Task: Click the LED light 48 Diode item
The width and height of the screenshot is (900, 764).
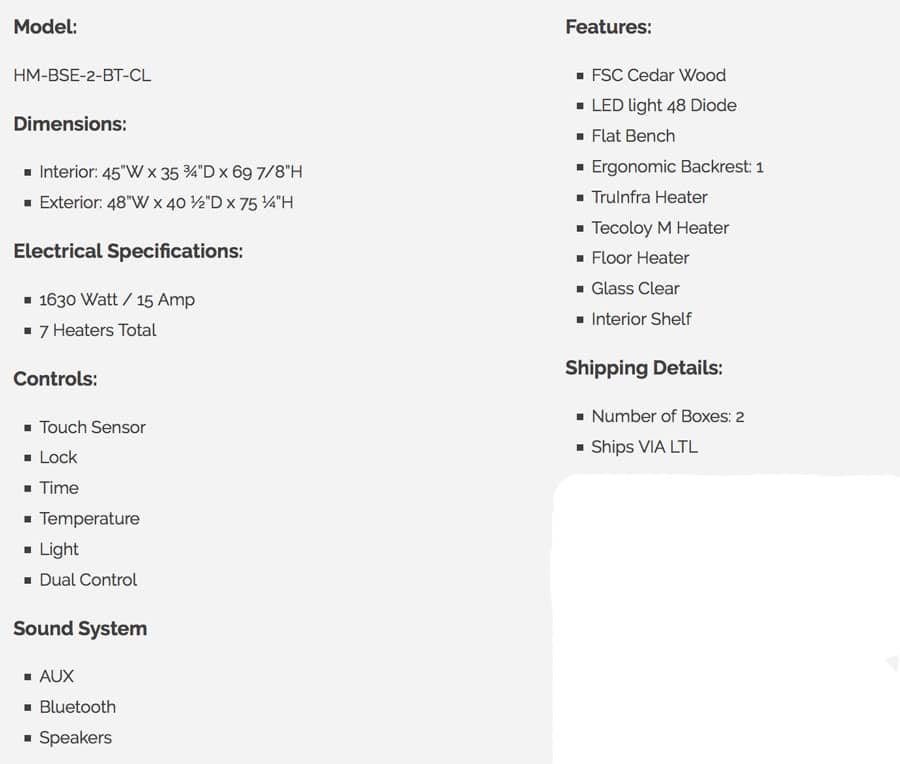Action: click(663, 105)
